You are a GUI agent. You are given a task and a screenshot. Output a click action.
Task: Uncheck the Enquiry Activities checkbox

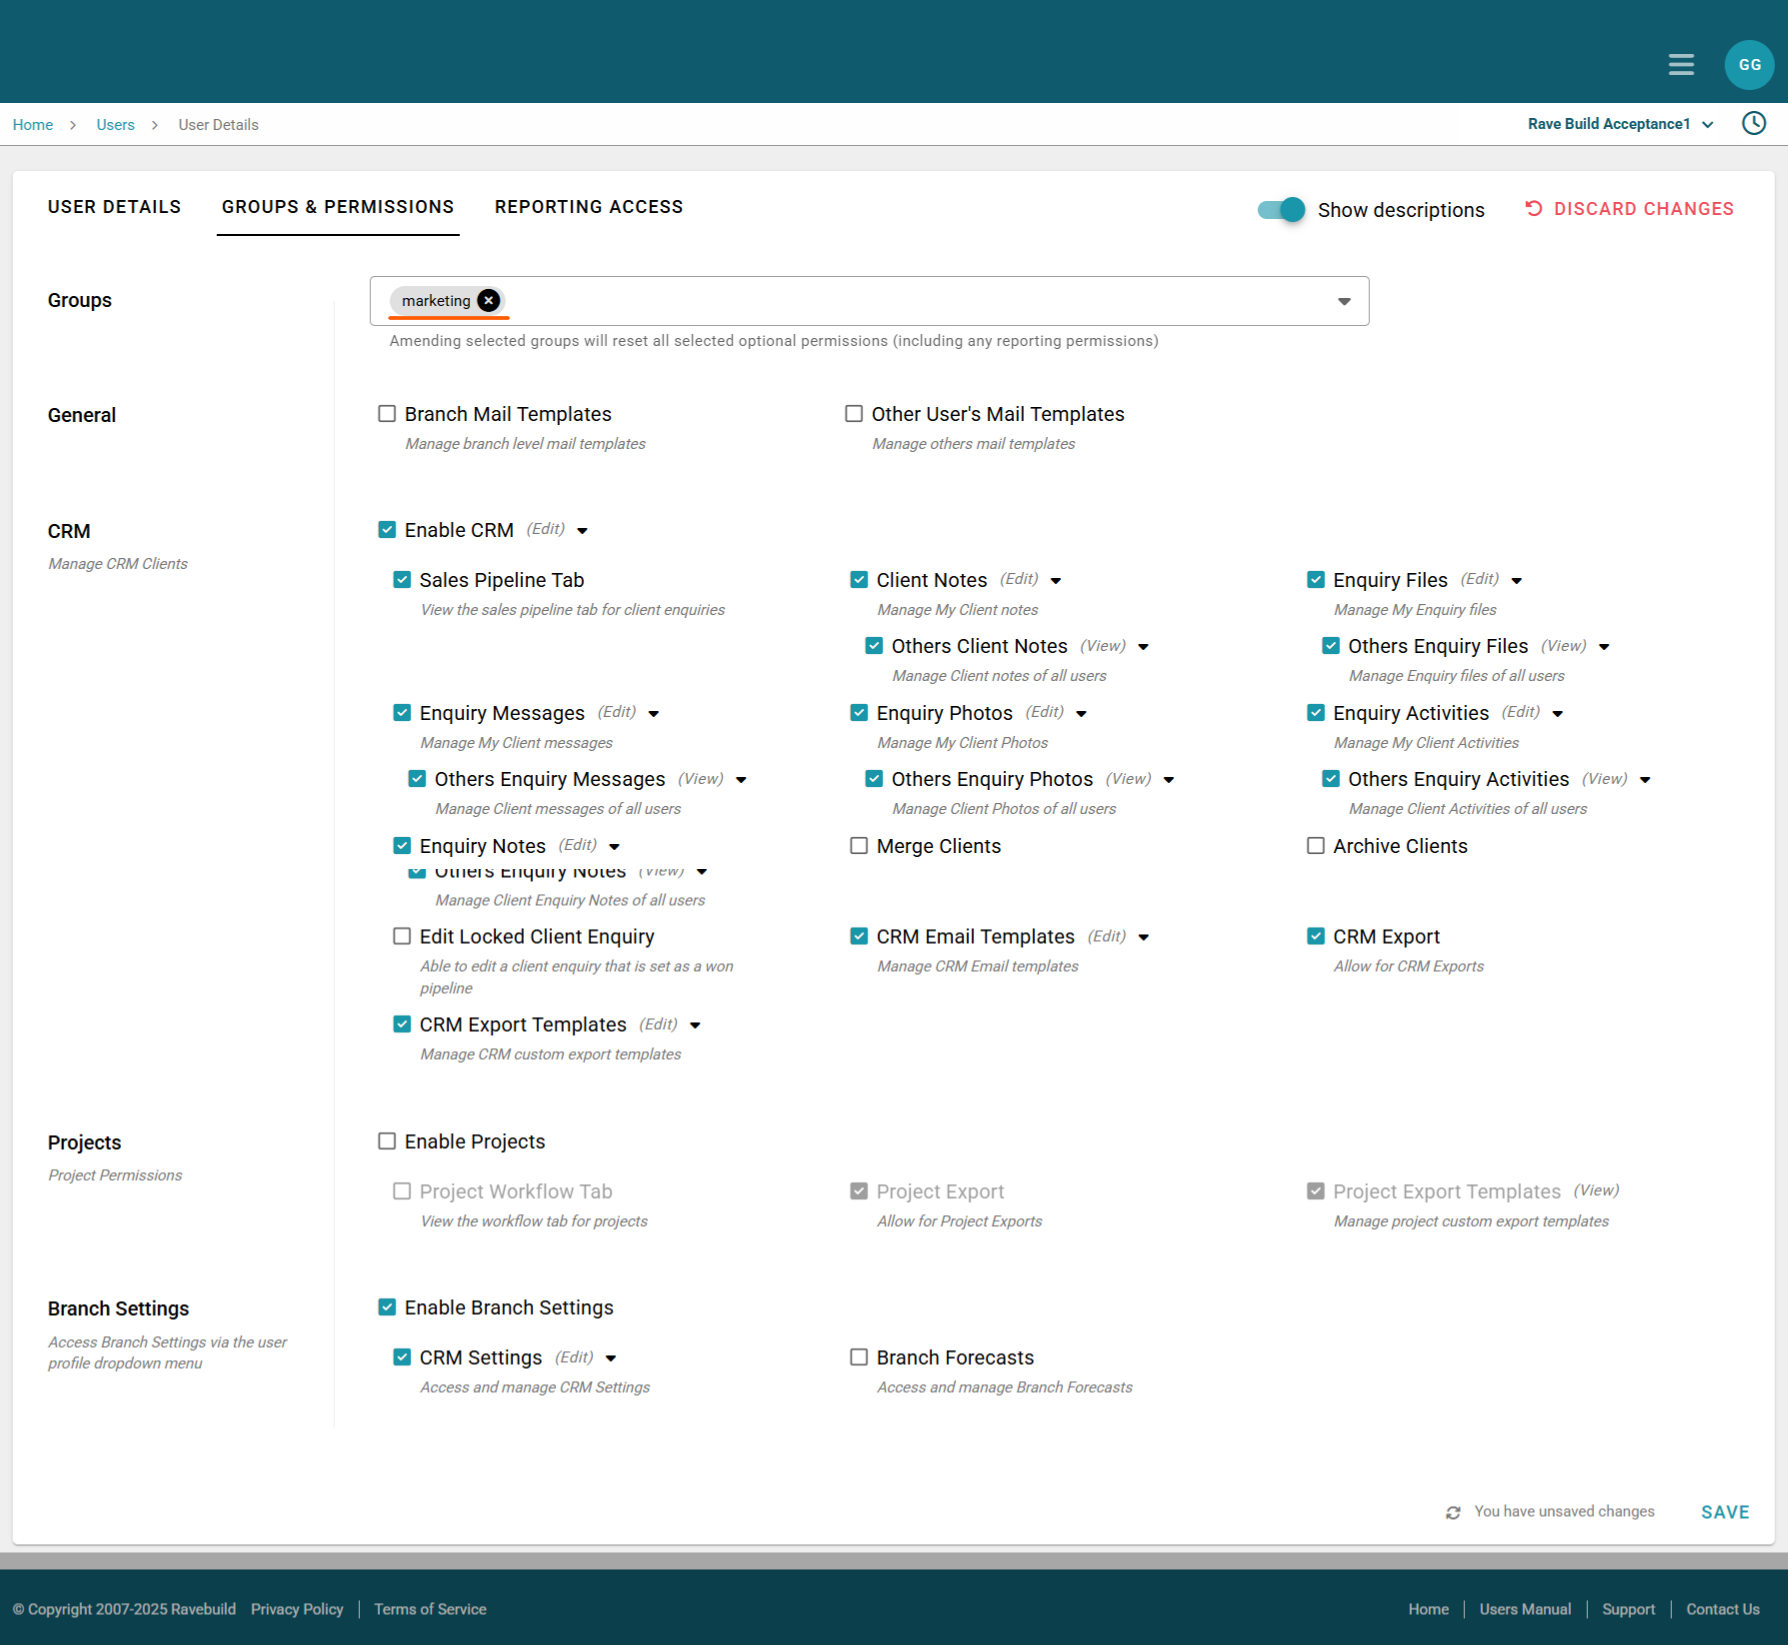tap(1316, 713)
